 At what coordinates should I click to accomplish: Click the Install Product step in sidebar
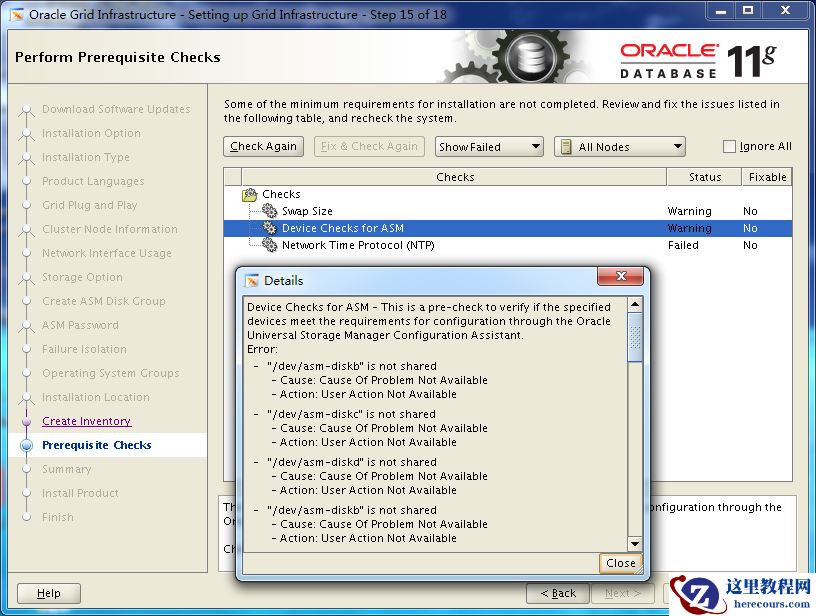pos(80,493)
